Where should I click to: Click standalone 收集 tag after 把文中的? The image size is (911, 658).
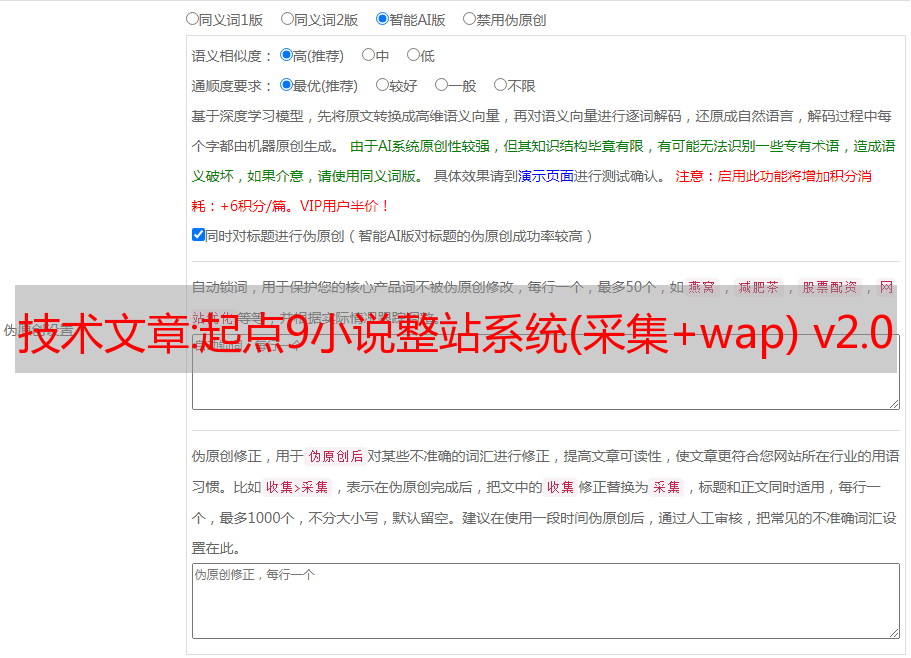(560, 487)
